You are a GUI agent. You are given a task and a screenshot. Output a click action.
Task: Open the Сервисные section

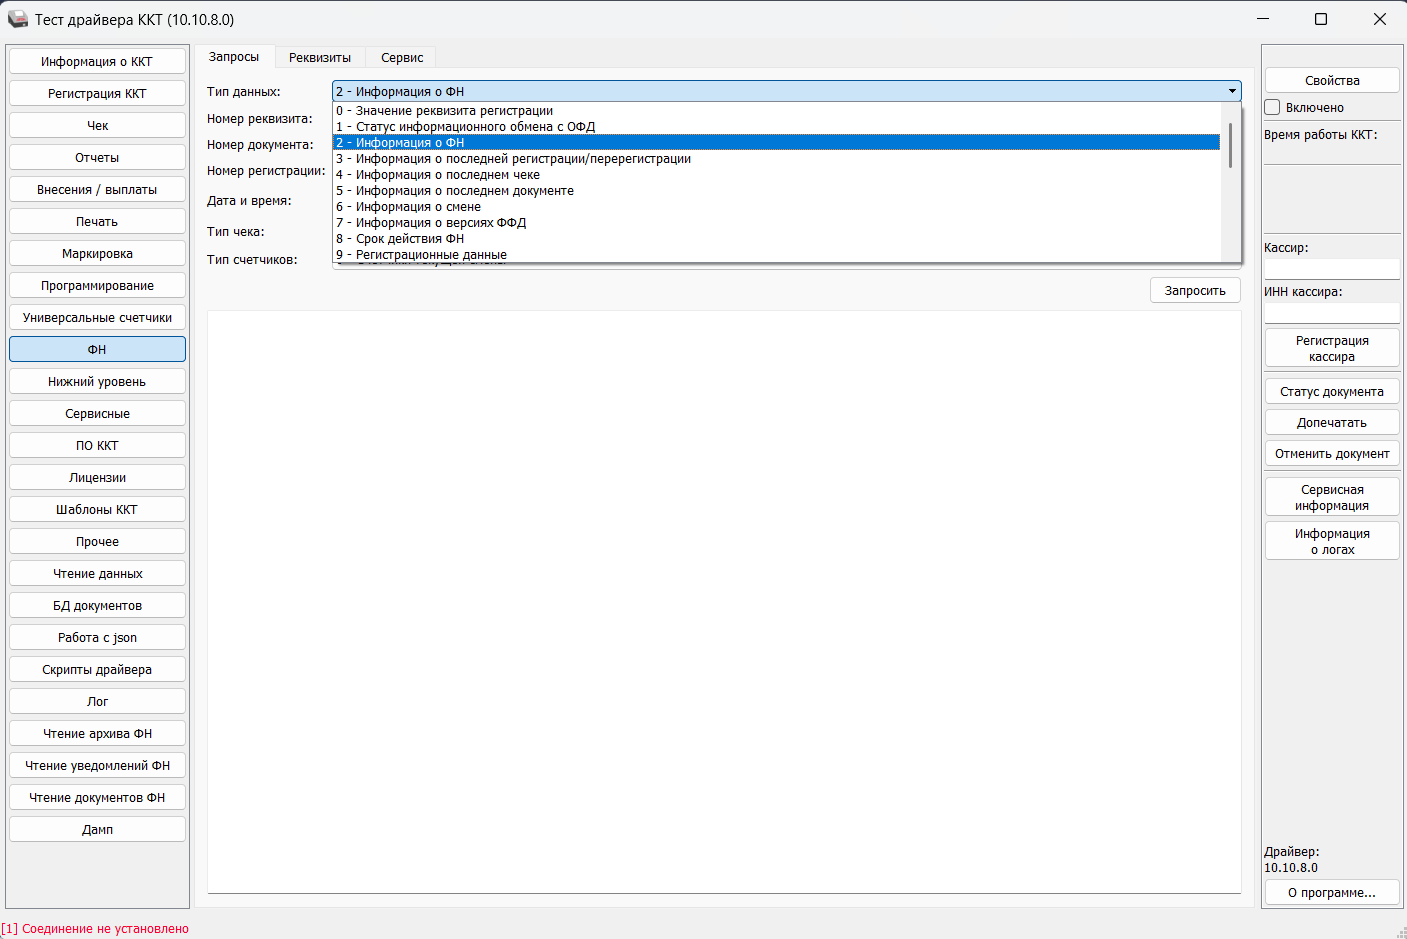point(97,413)
